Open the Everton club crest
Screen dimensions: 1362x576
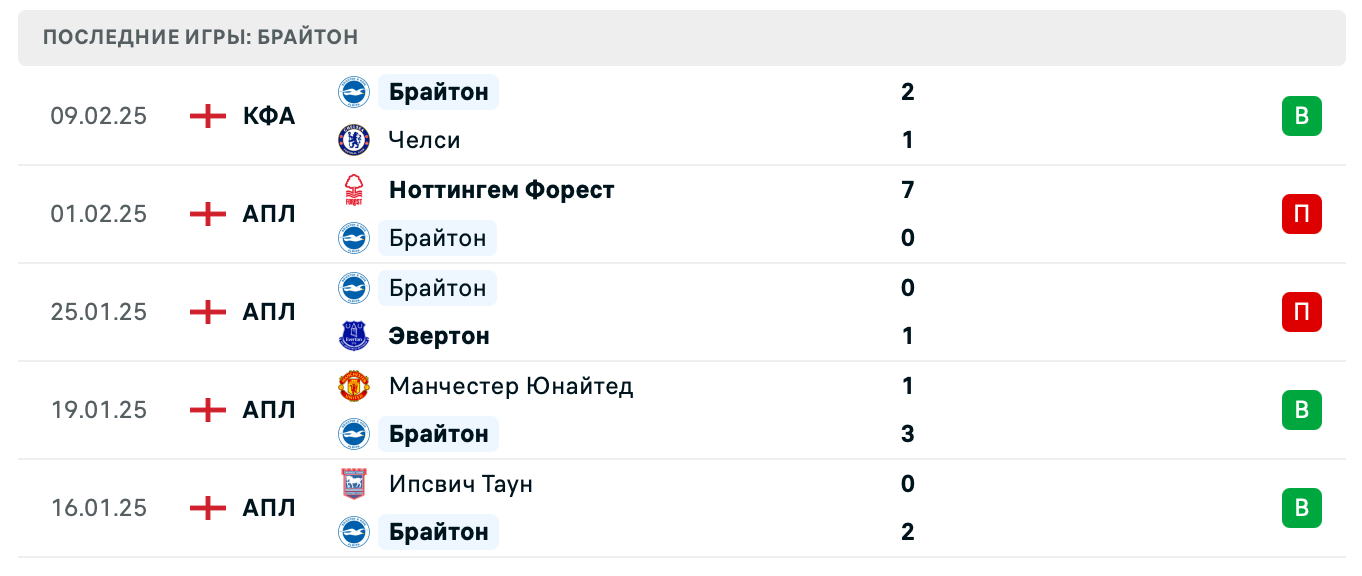click(353, 336)
